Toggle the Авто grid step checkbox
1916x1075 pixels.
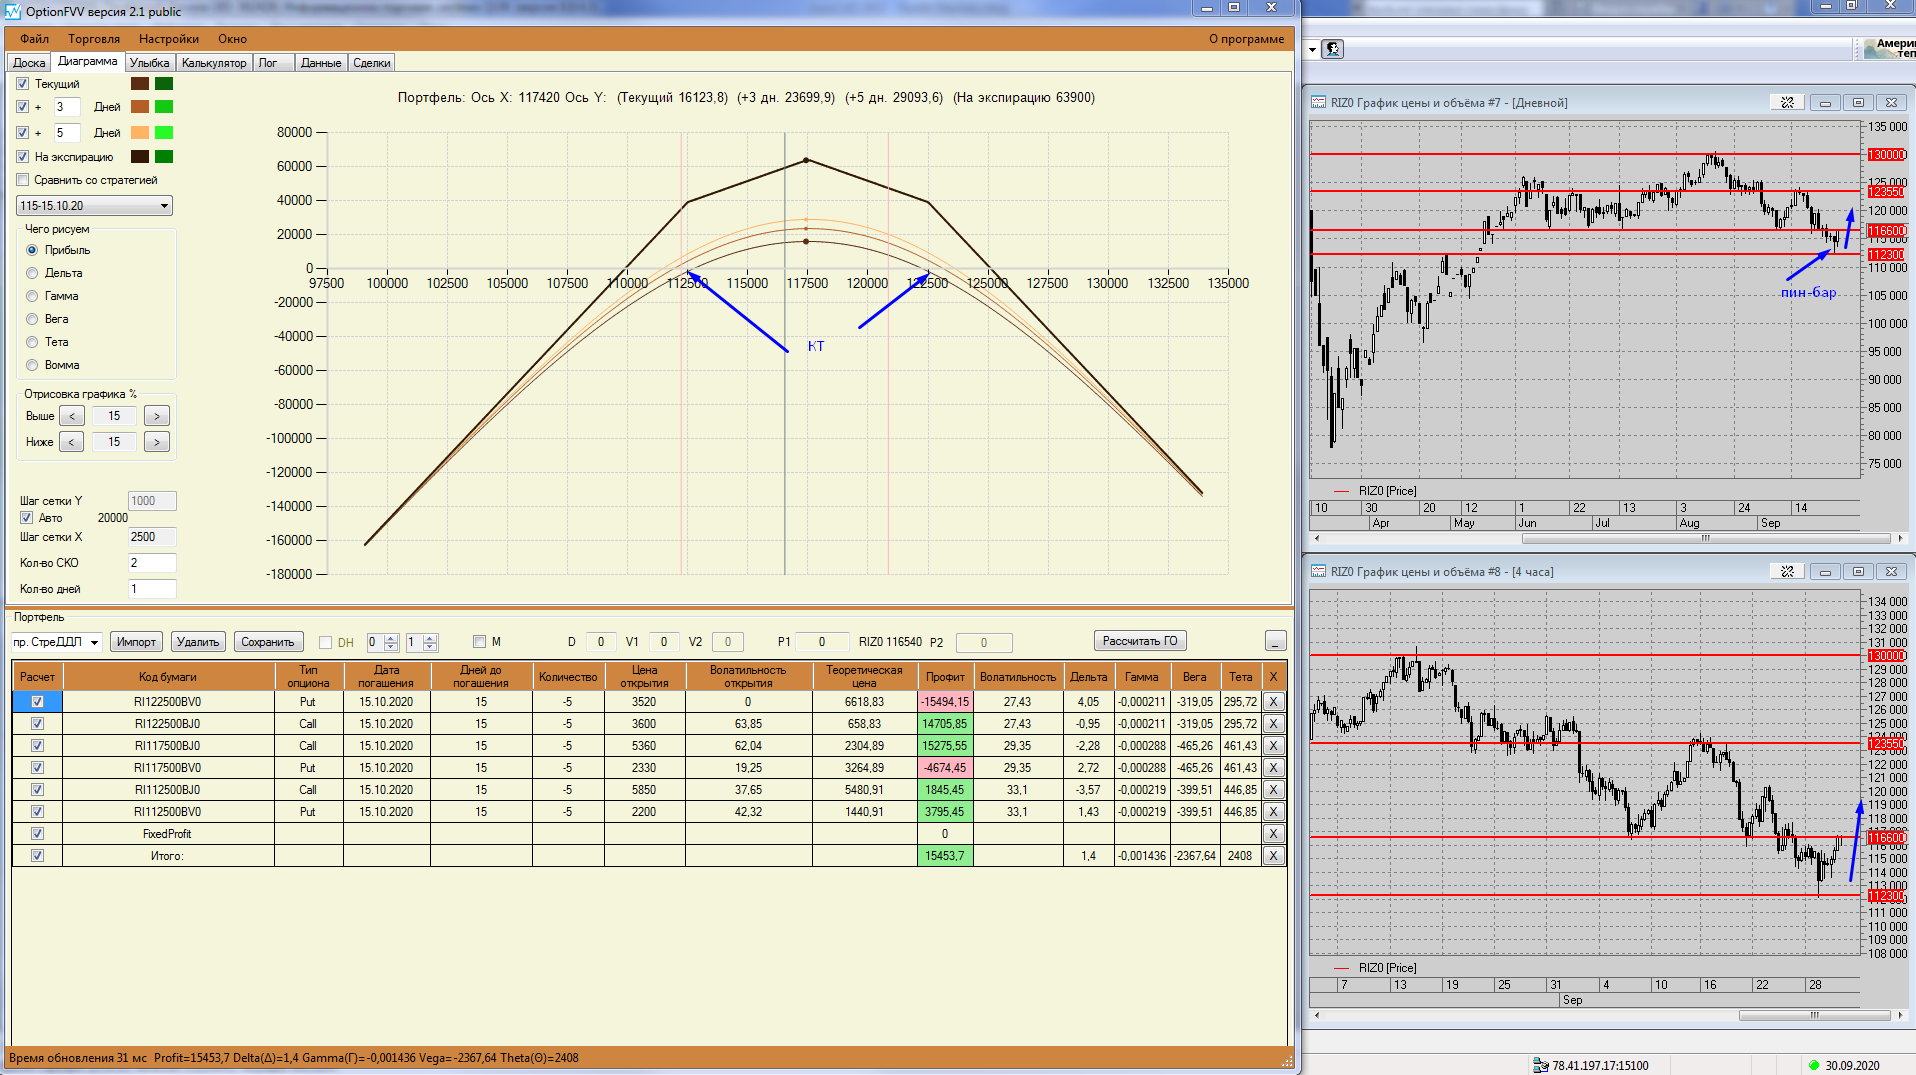tap(27, 518)
